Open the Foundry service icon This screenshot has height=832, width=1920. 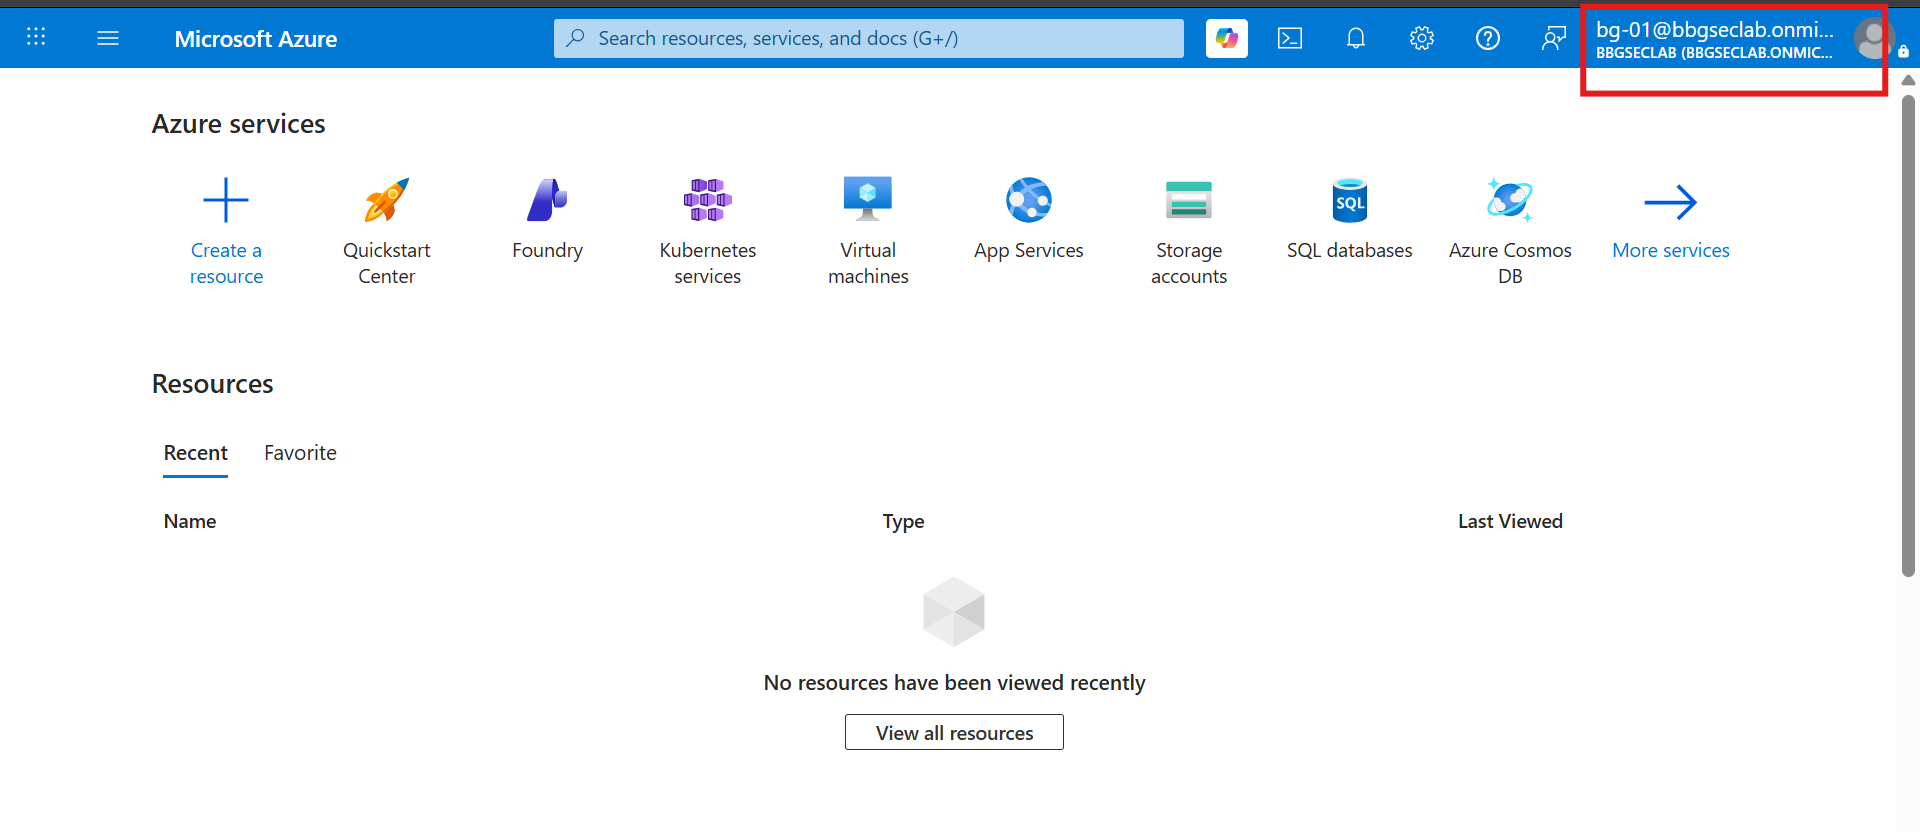547,200
